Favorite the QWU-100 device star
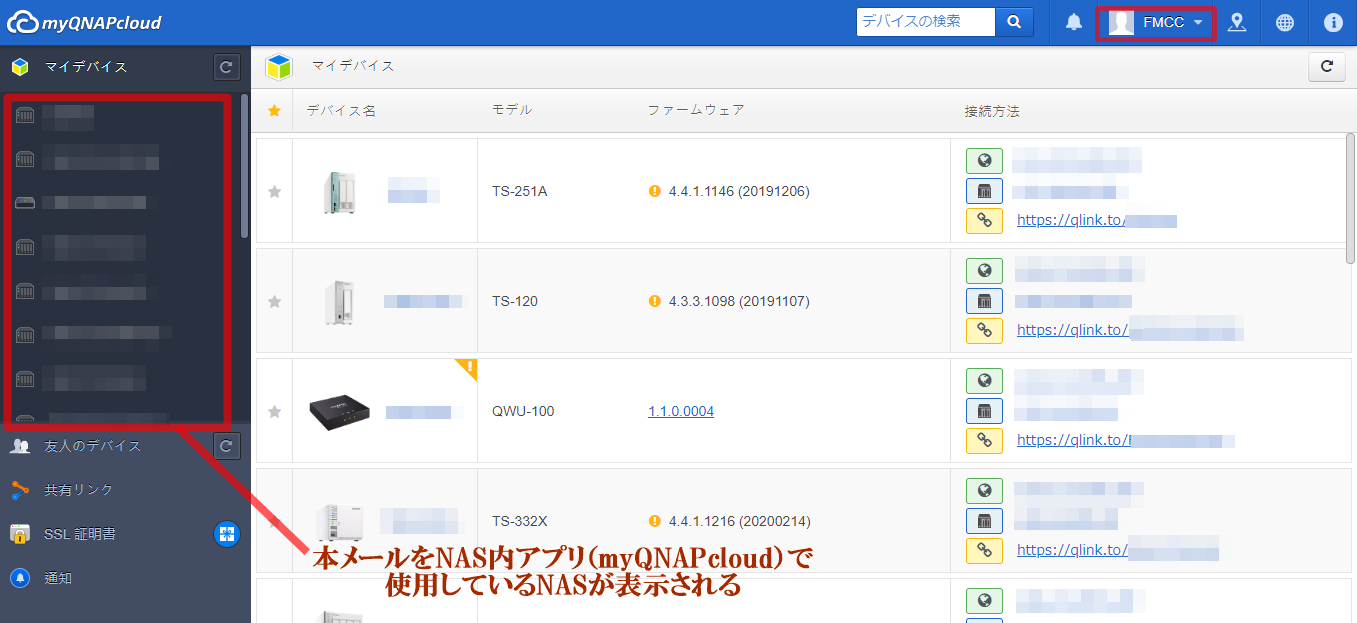This screenshot has width=1357, height=623. pos(274,411)
